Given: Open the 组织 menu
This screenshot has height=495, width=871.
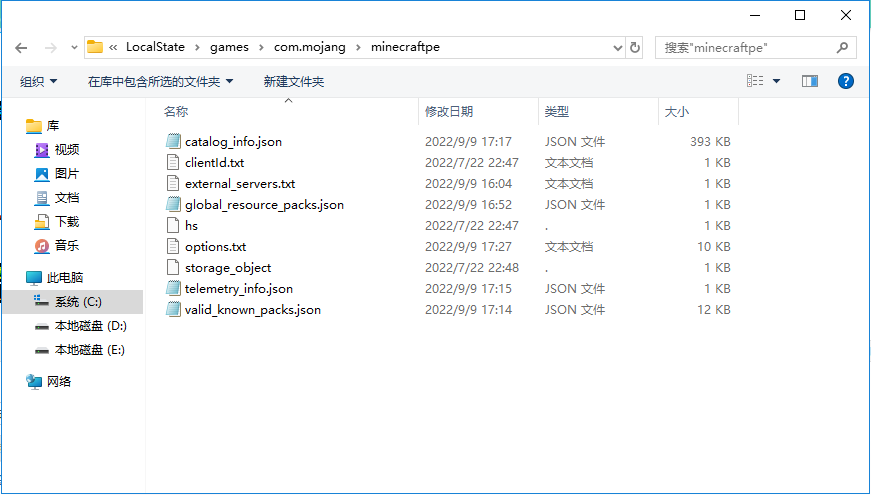Looking at the screenshot, I should click(38, 82).
